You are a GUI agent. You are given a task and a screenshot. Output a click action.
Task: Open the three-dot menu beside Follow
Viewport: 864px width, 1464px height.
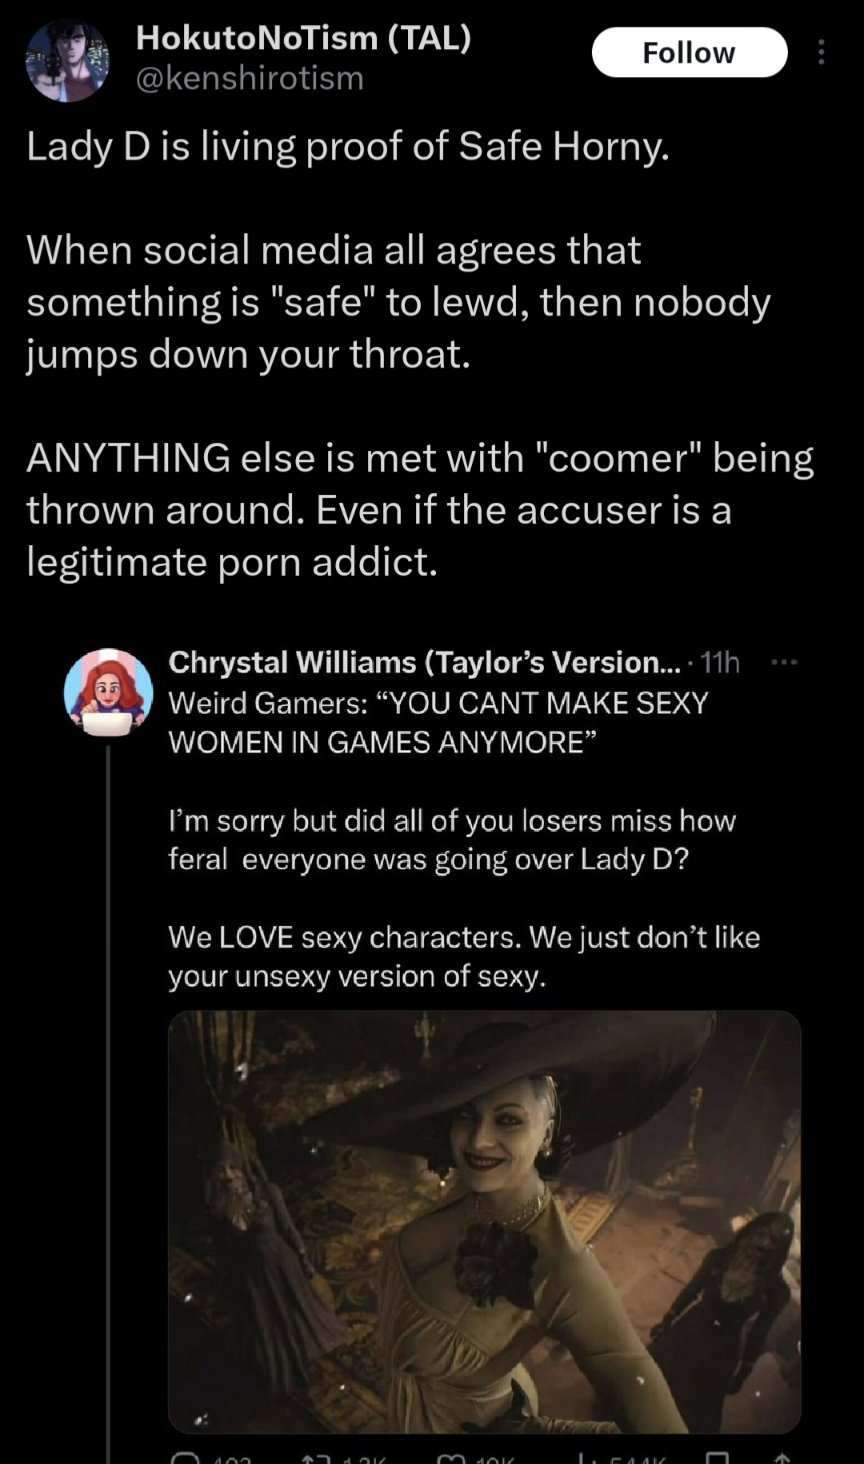click(821, 52)
